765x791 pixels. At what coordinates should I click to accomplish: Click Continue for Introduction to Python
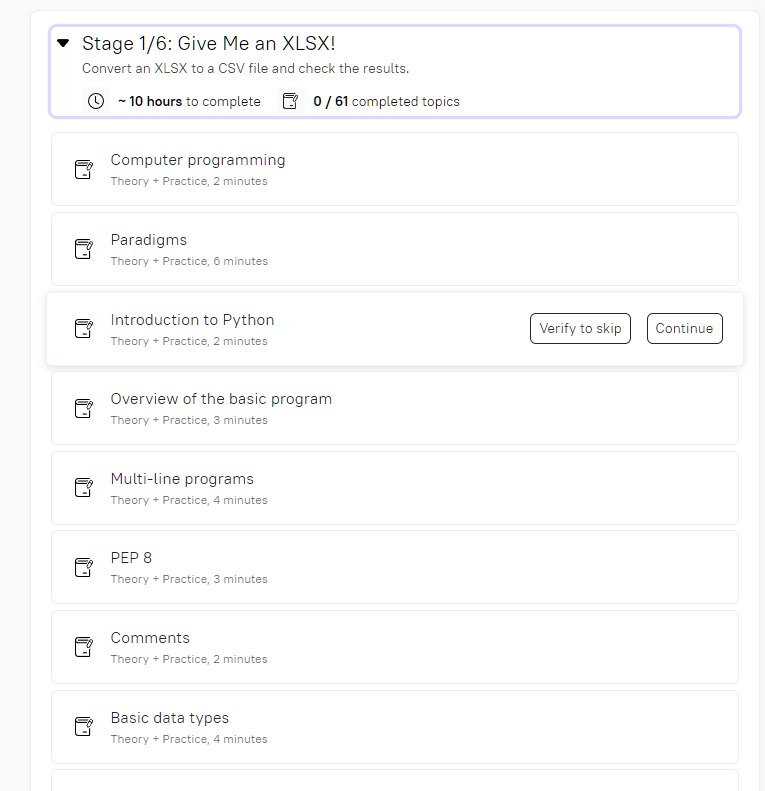pyautogui.click(x=685, y=328)
